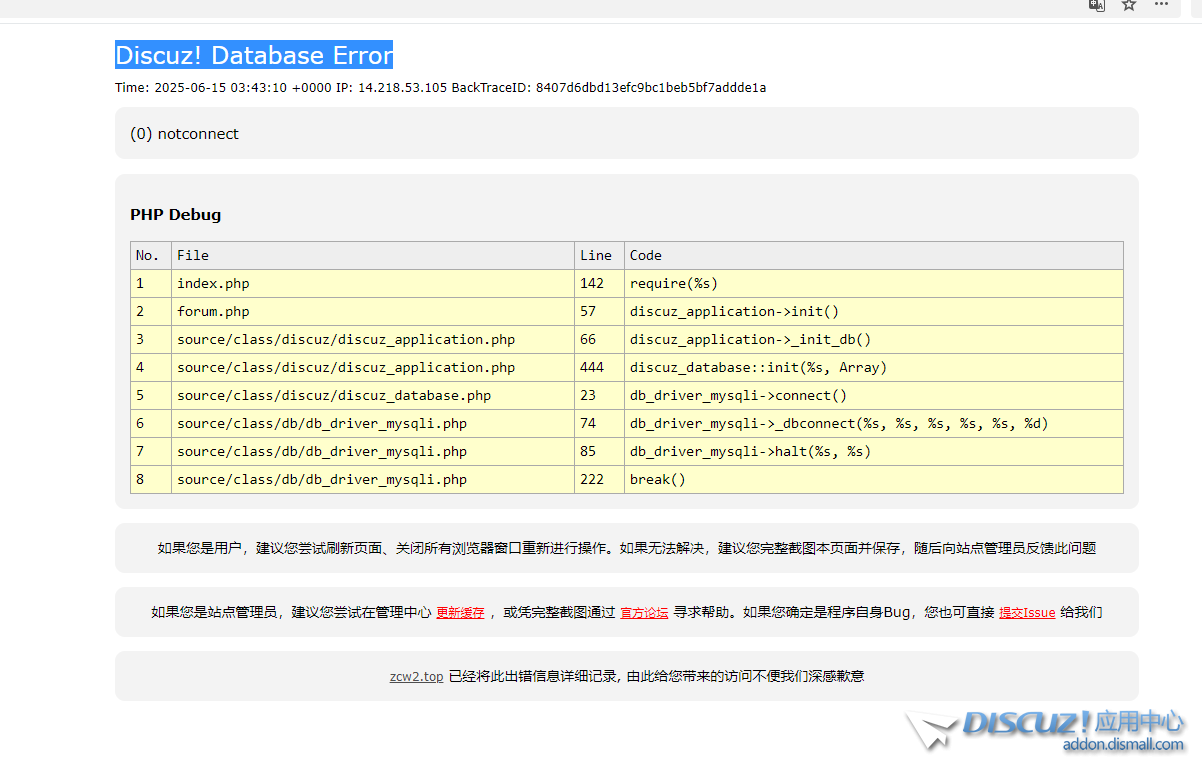The height and width of the screenshot is (770, 1202).
Task: Click the Line column header
Action: 596,256
